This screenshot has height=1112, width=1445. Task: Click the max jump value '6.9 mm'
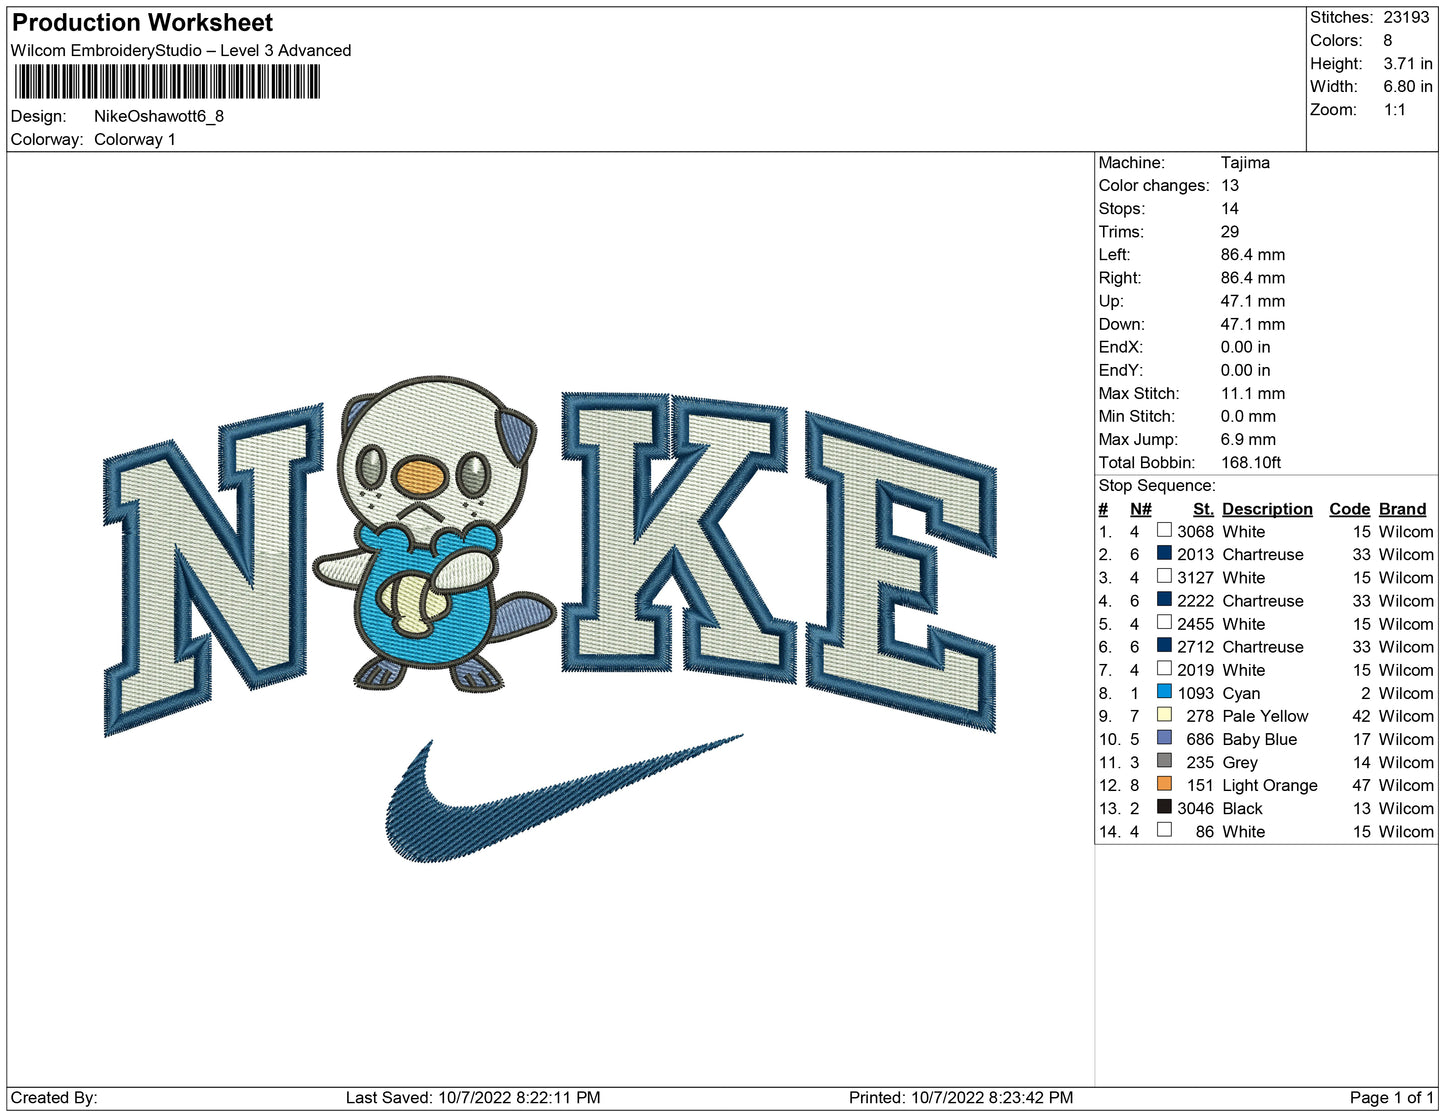tap(1248, 439)
